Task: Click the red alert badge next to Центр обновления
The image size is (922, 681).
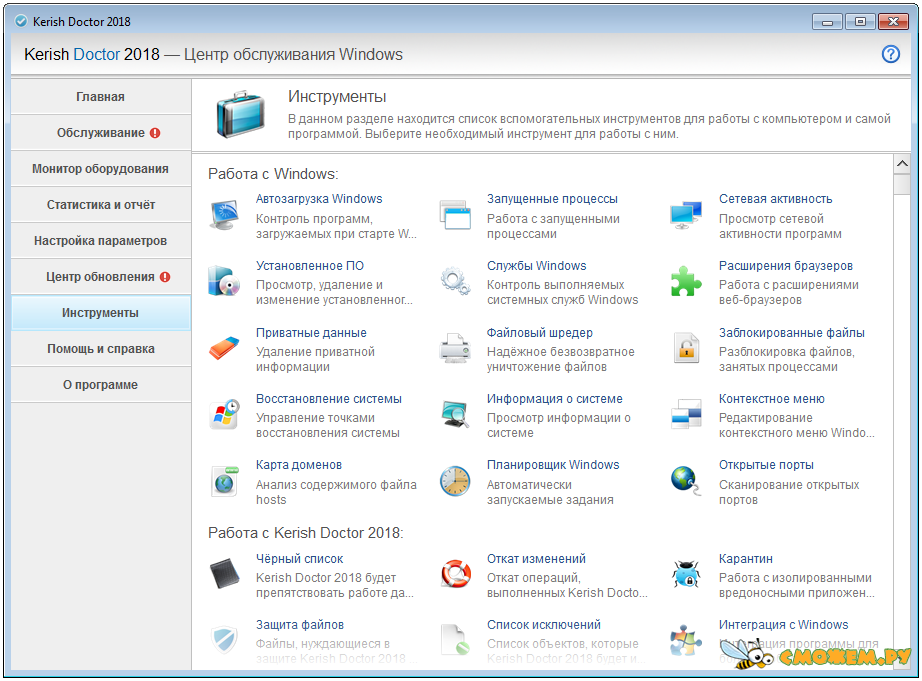Action: pyautogui.click(x=165, y=277)
